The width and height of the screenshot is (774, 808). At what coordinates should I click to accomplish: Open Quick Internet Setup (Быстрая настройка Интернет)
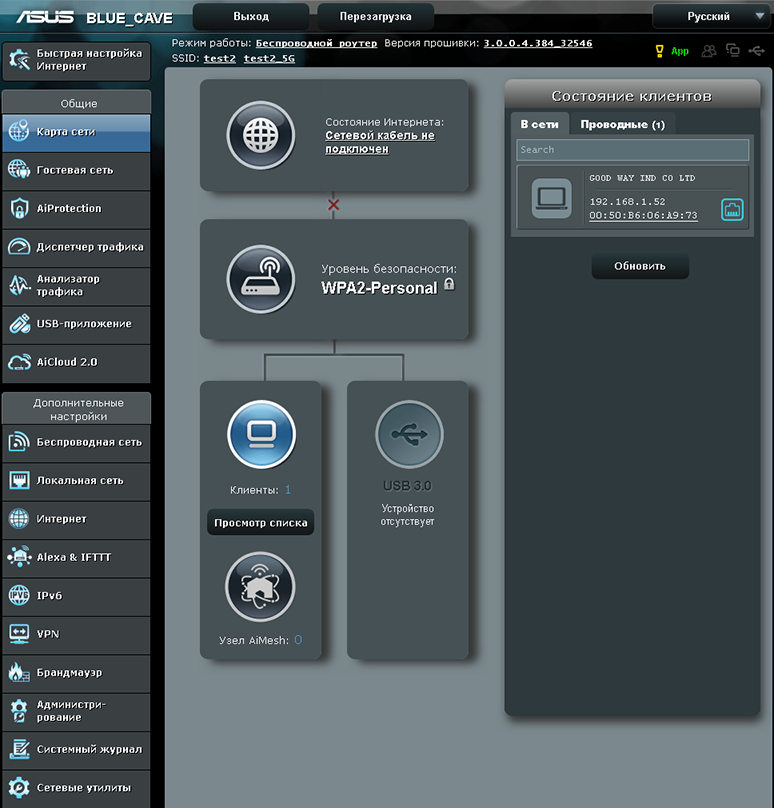tap(76, 60)
